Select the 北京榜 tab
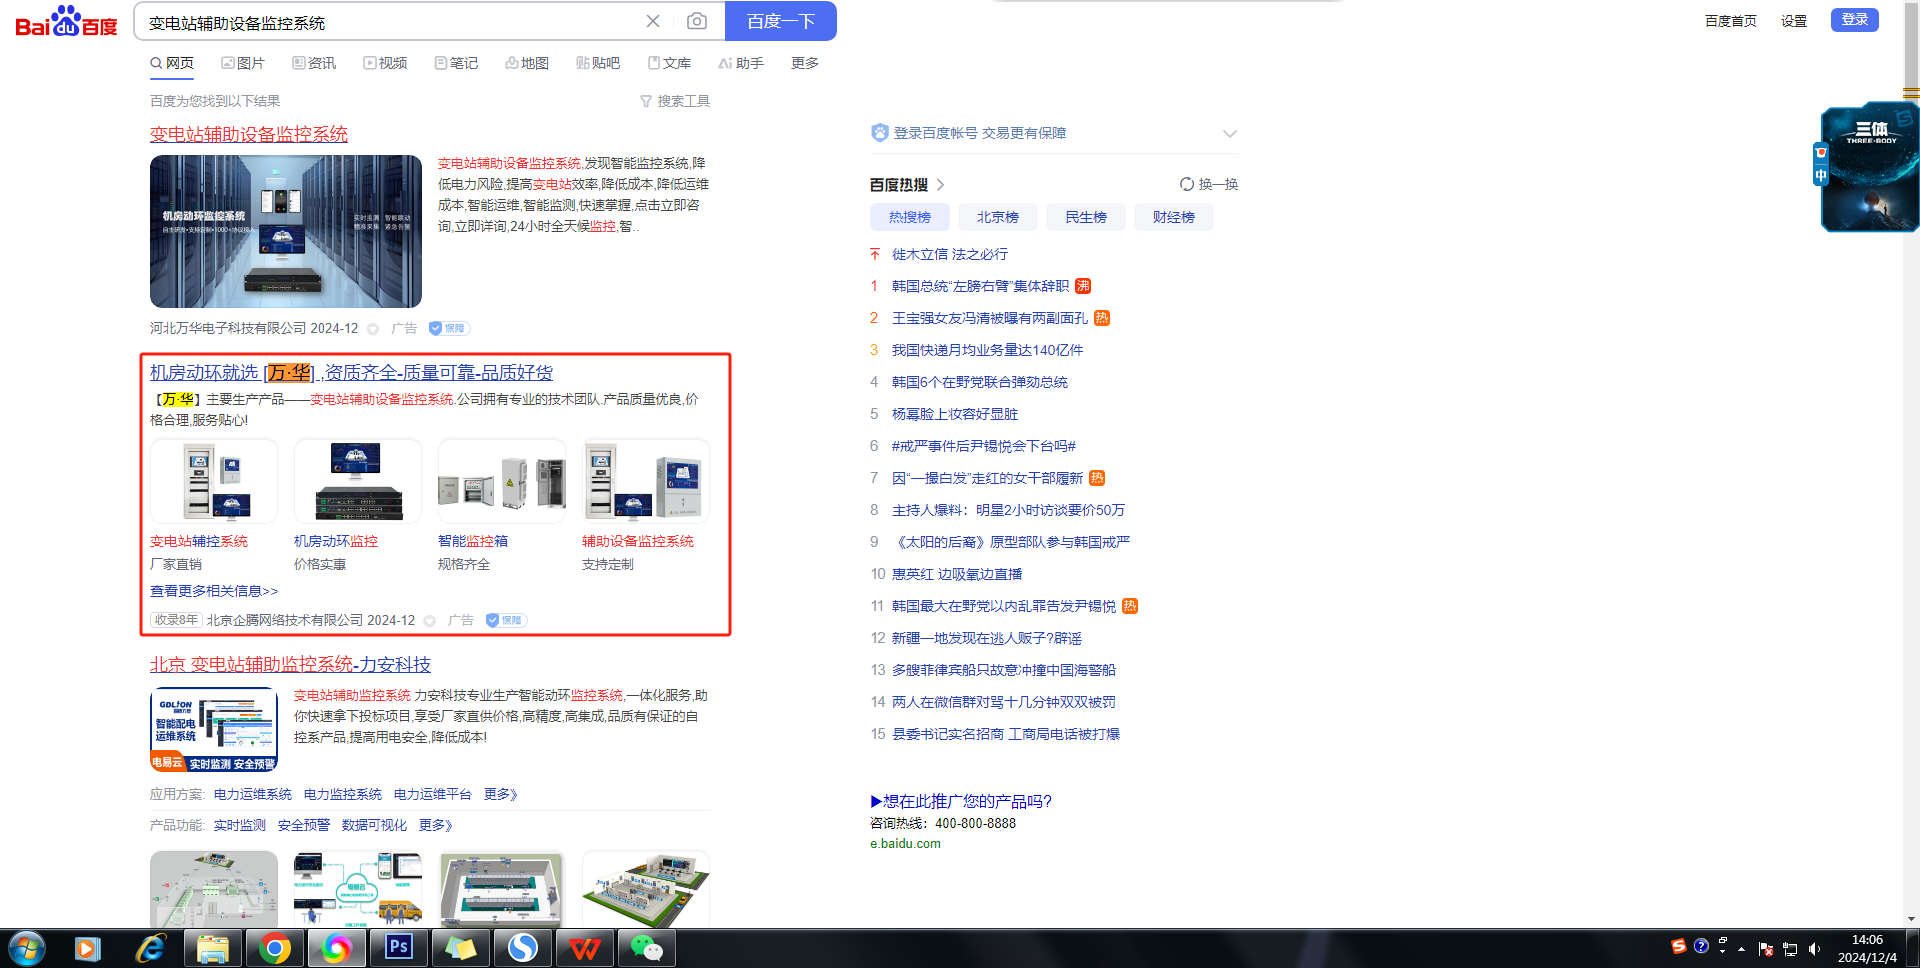 coord(998,217)
